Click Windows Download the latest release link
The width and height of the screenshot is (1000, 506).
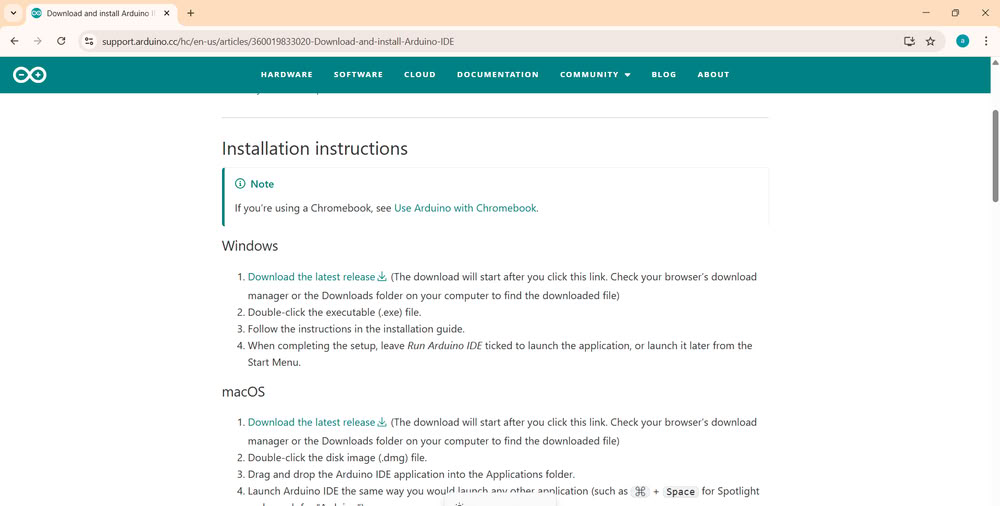click(317, 277)
